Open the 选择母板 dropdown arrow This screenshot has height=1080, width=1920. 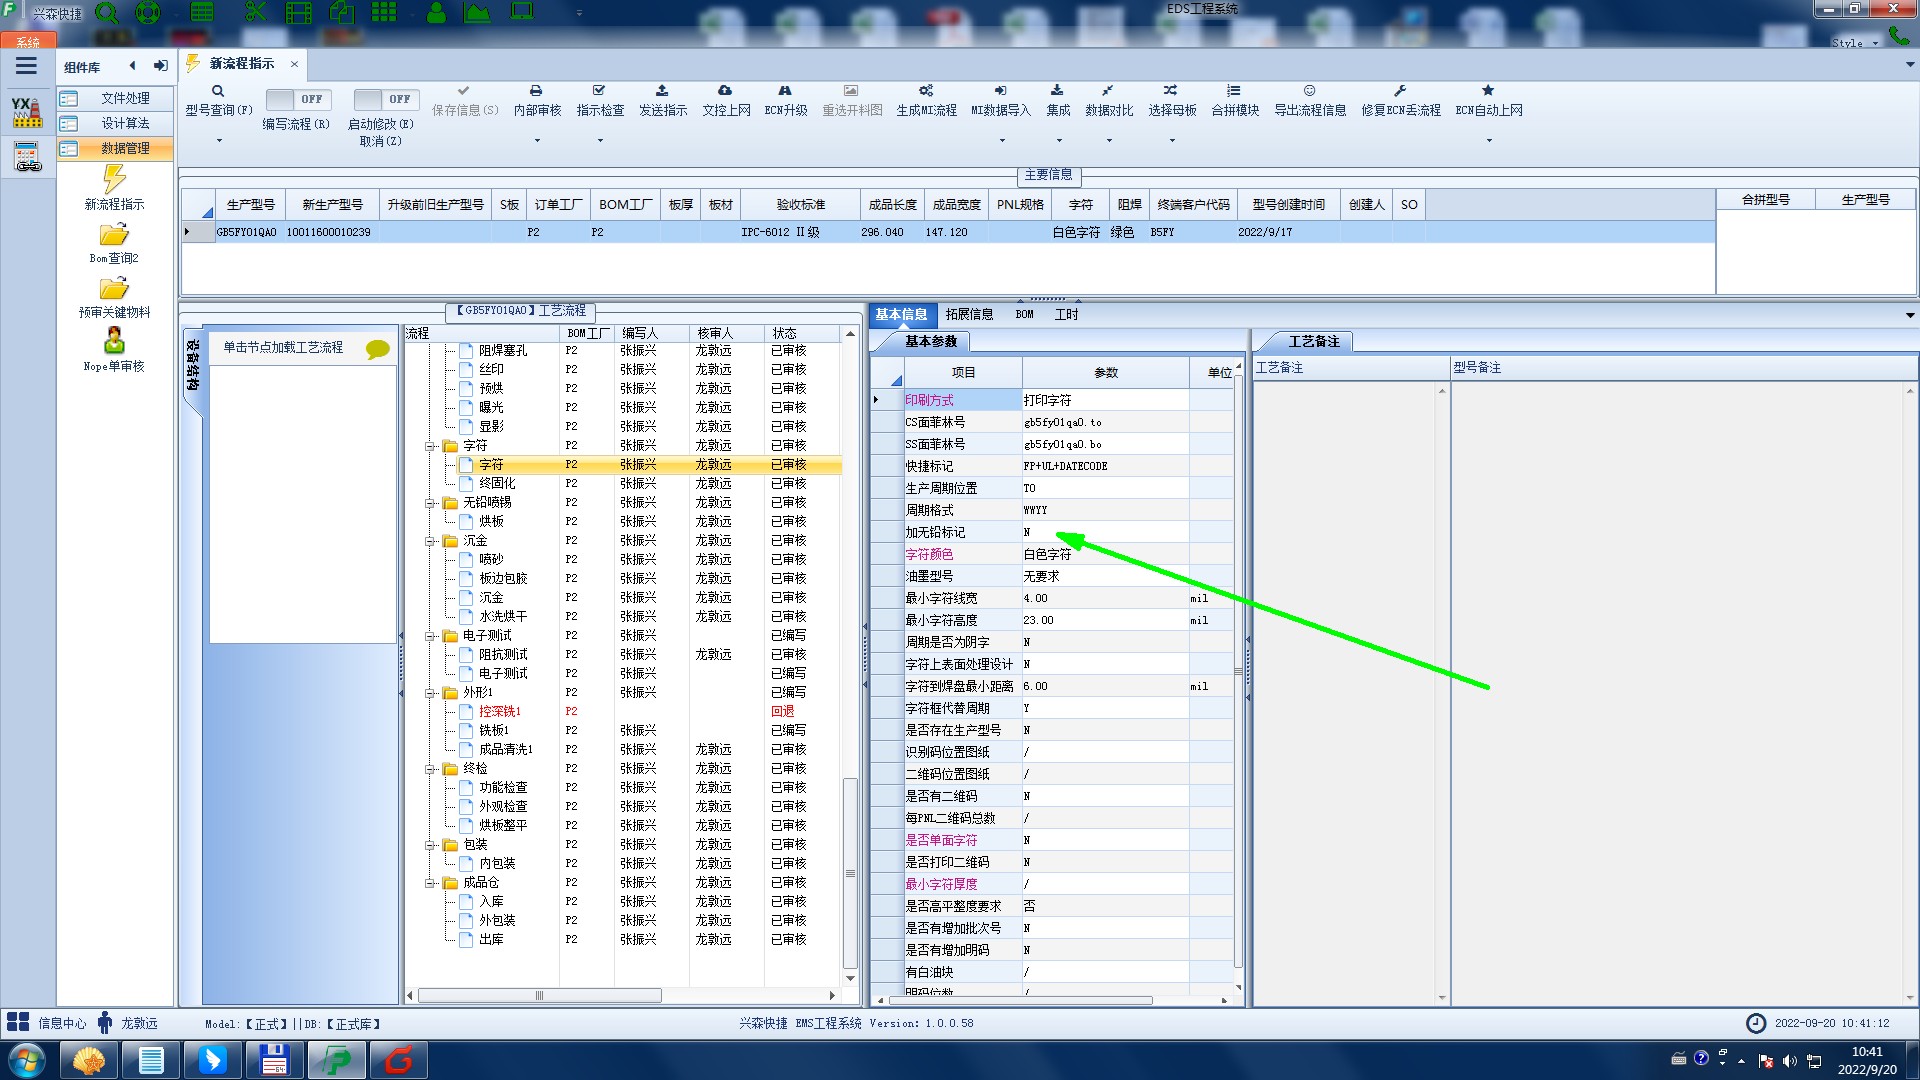(1172, 141)
